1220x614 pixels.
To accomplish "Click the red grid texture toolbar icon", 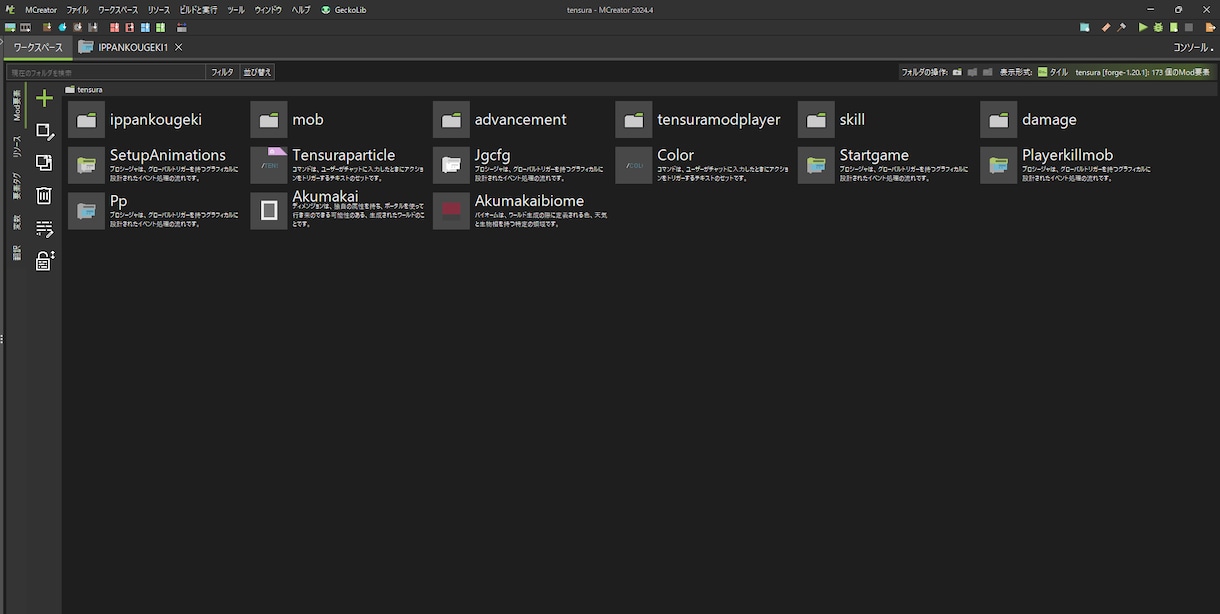I will 114,28.
